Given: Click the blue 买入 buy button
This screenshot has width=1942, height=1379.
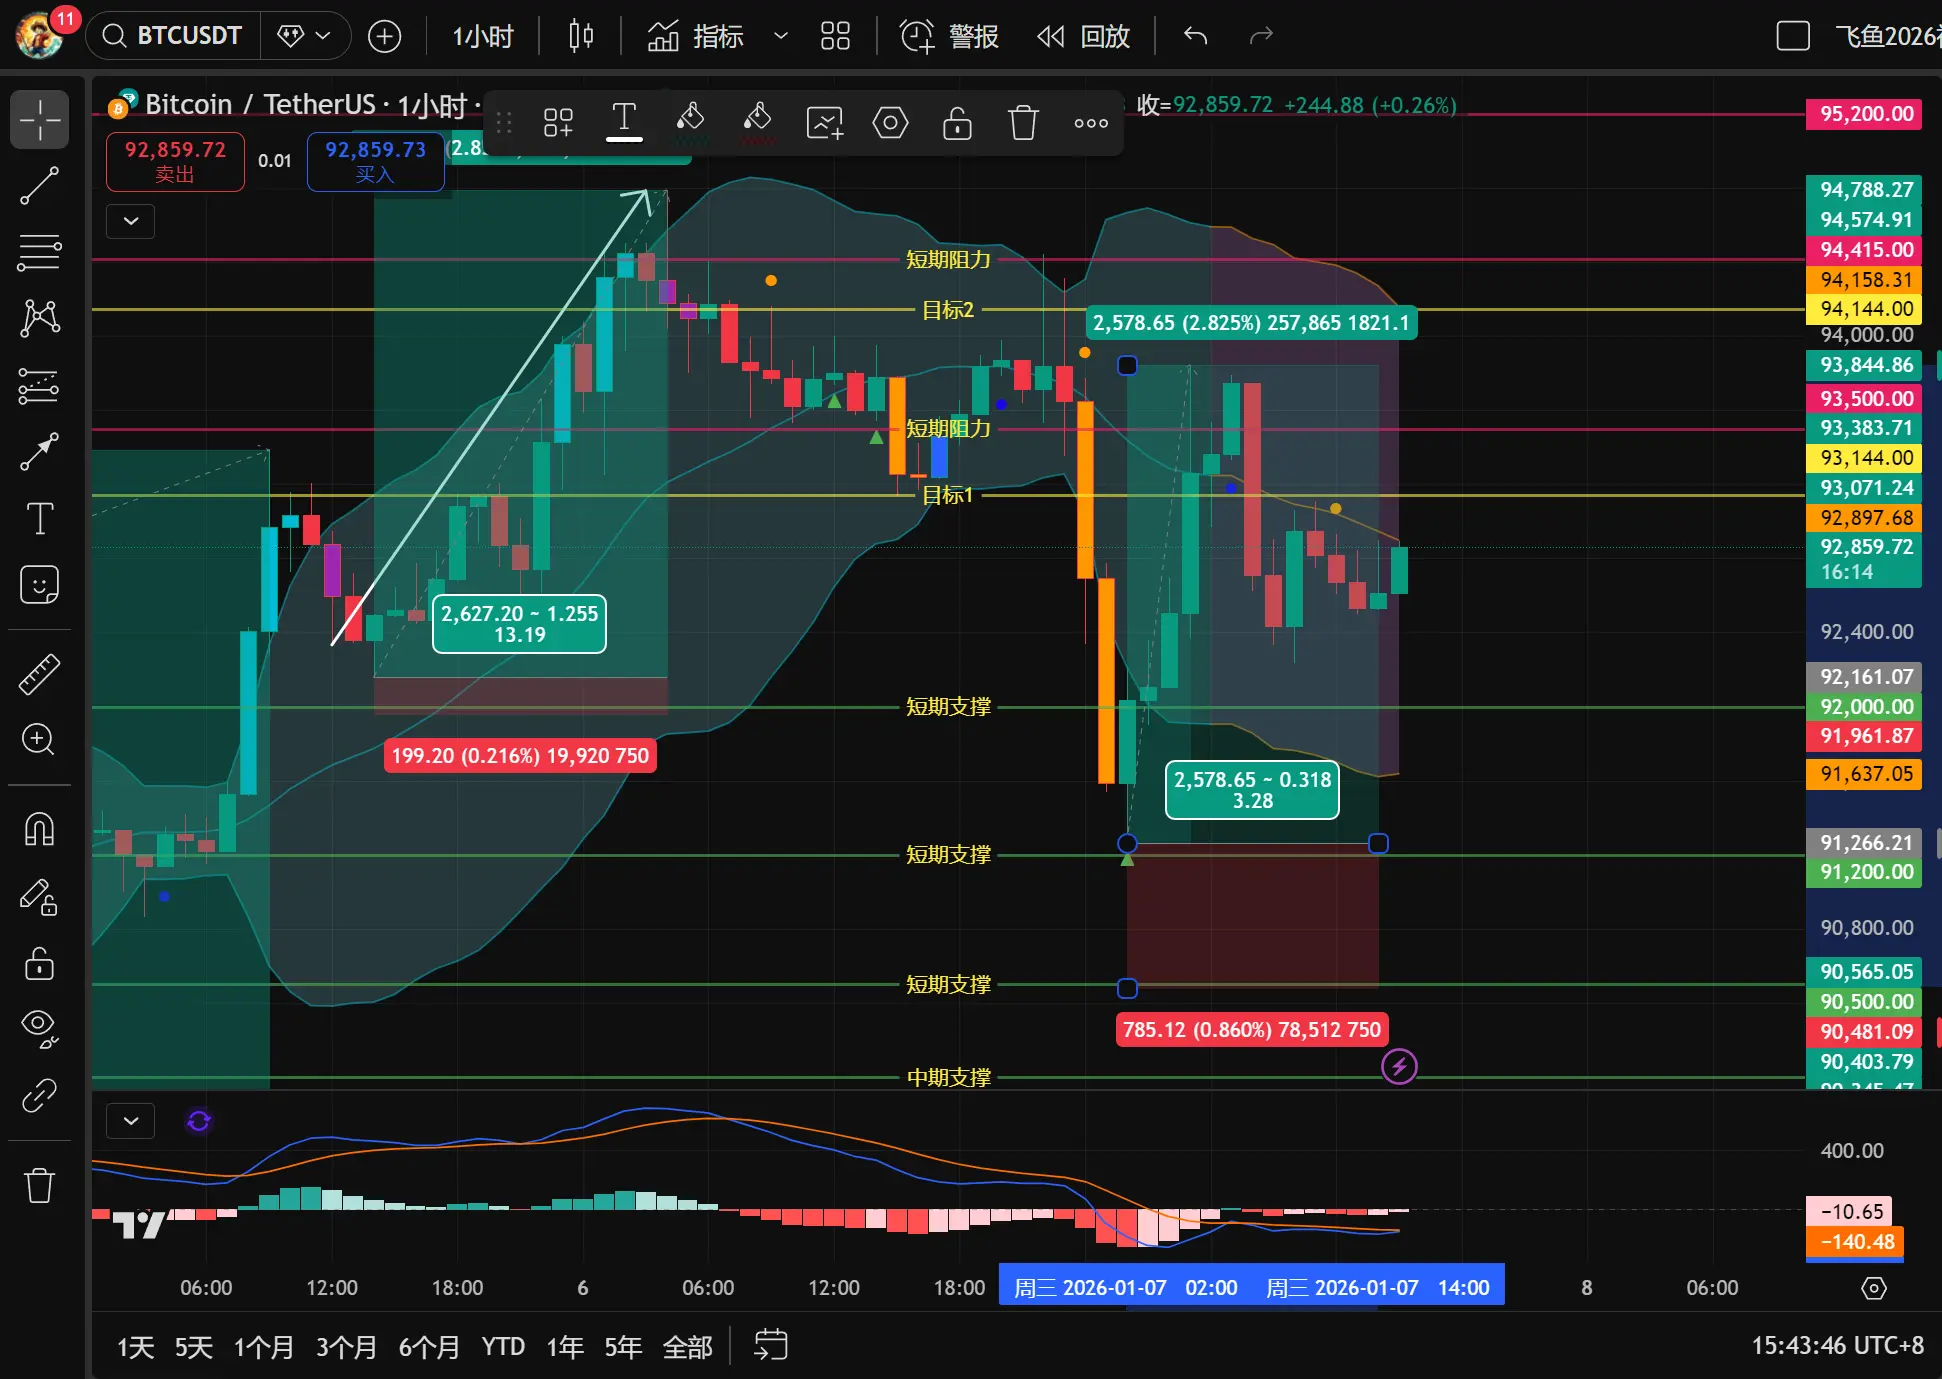Looking at the screenshot, I should click(x=375, y=161).
